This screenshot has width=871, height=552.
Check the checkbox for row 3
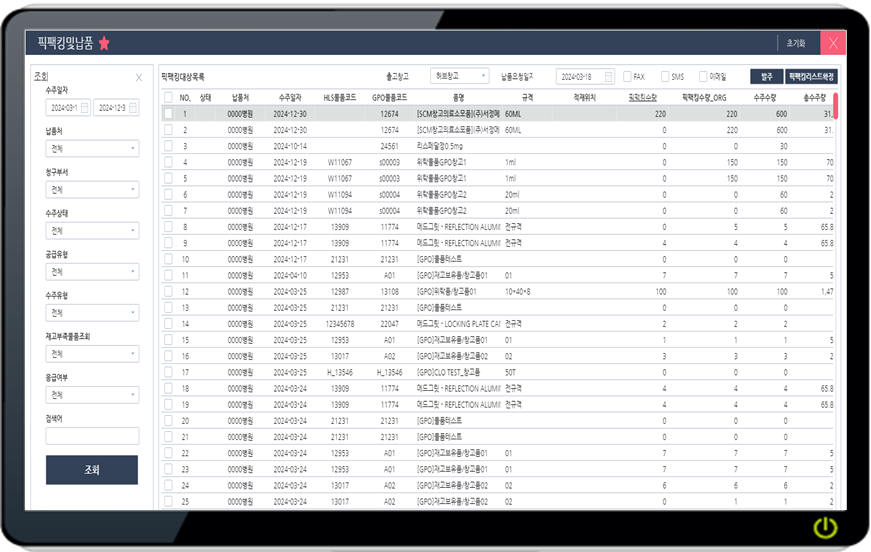168,146
